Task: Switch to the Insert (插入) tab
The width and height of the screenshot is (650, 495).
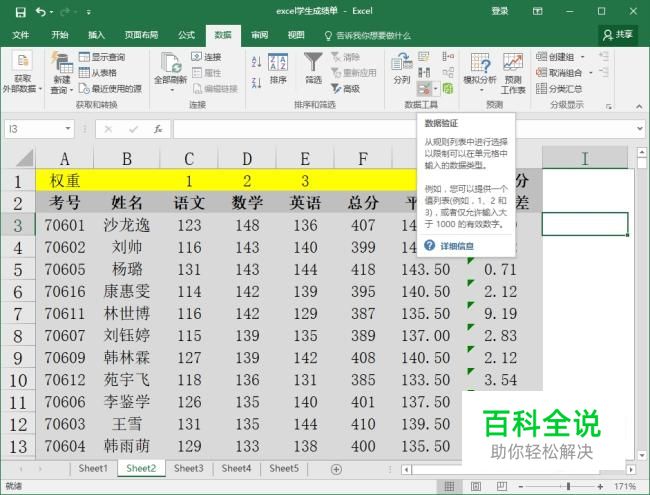Action: [96, 35]
